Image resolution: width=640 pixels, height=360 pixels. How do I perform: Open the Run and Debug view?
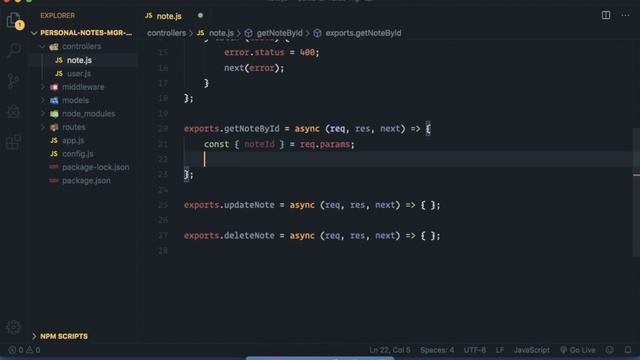click(13, 111)
